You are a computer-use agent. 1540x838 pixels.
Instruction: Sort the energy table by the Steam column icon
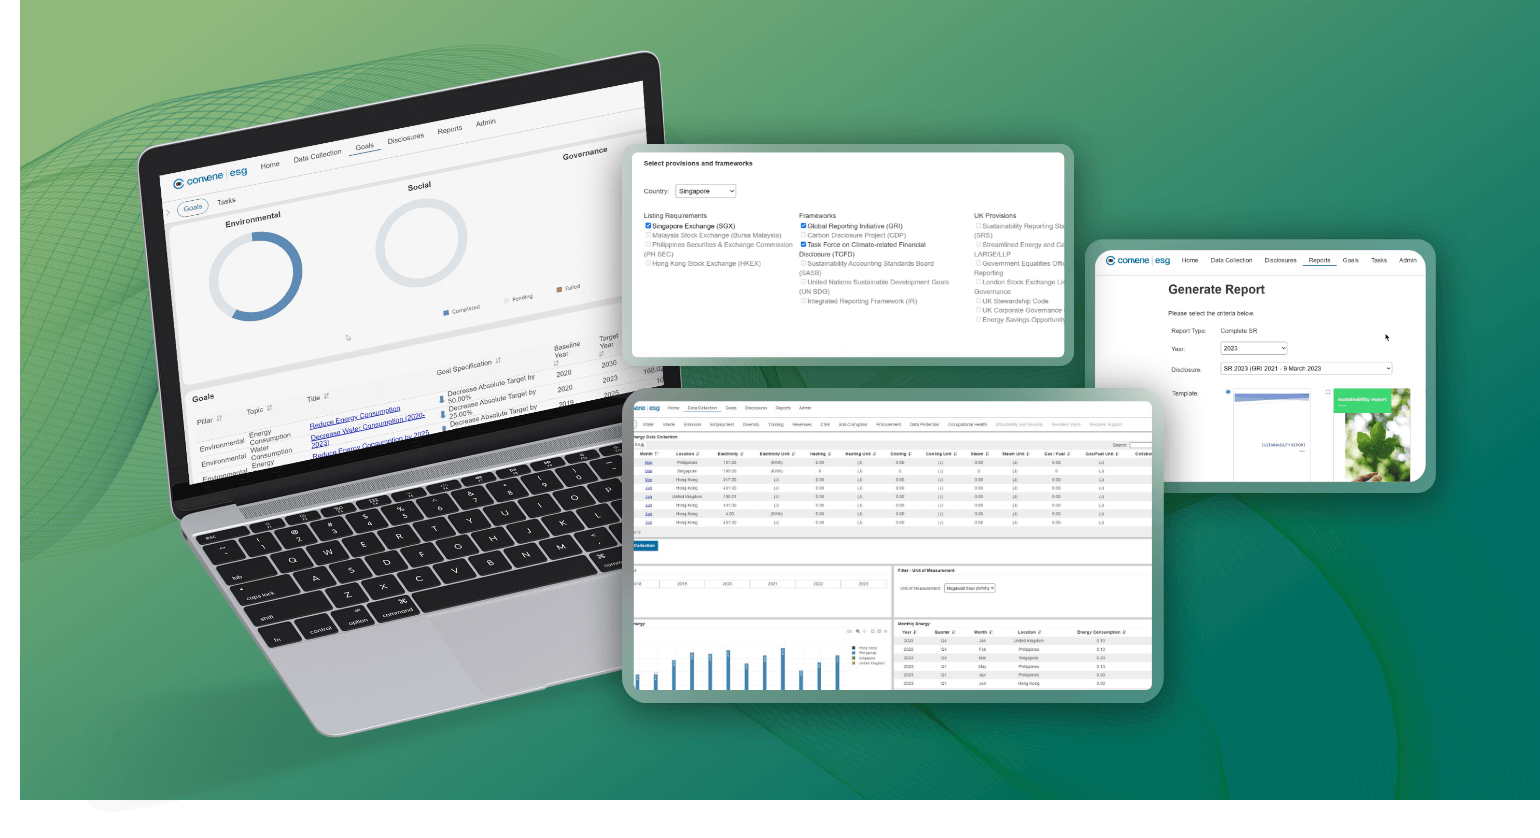point(987,454)
